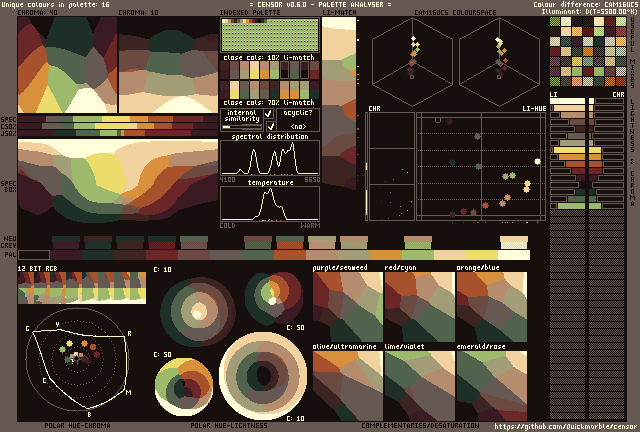Screen dimensions: 640x432
Task: Click the 'CS0%' row label
Action: click(x=9, y=127)
